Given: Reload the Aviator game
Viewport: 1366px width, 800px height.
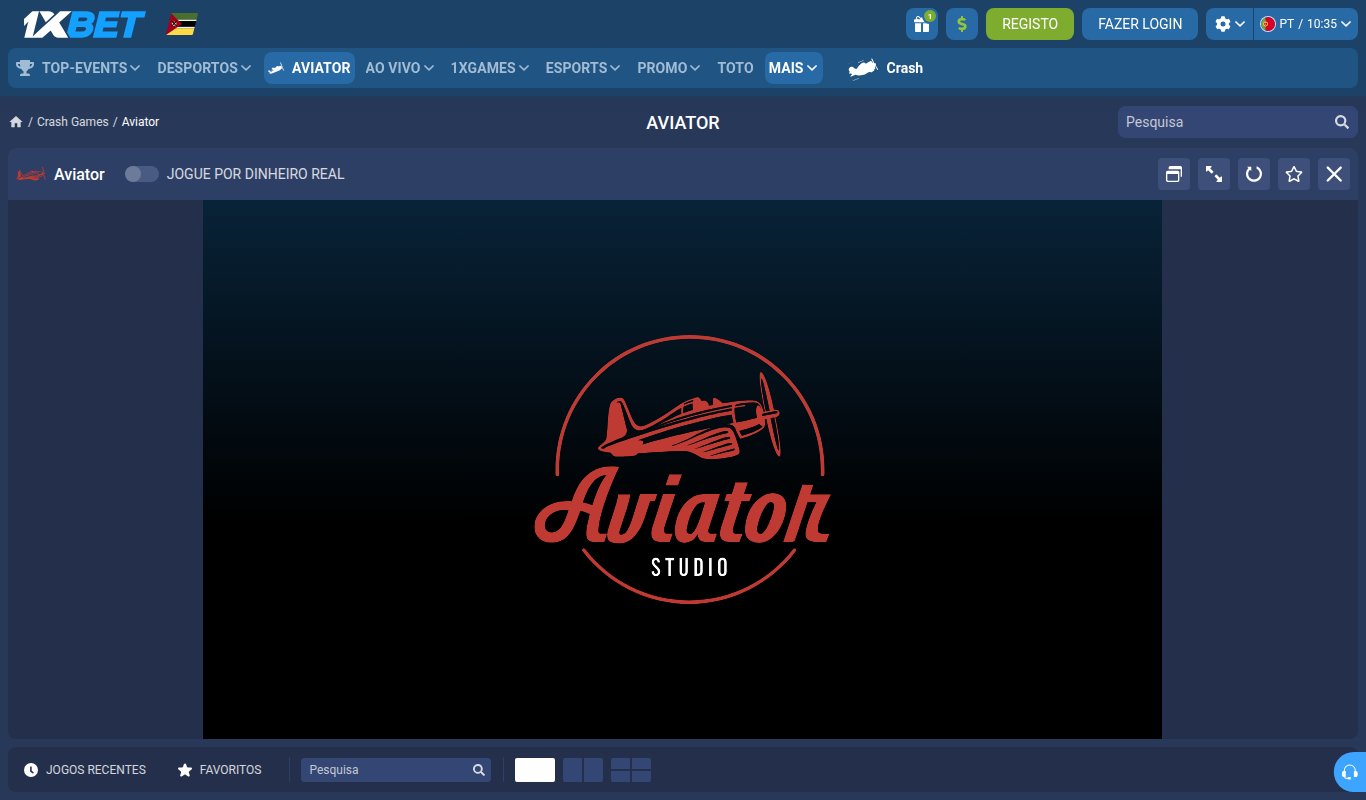Looking at the screenshot, I should tap(1254, 174).
